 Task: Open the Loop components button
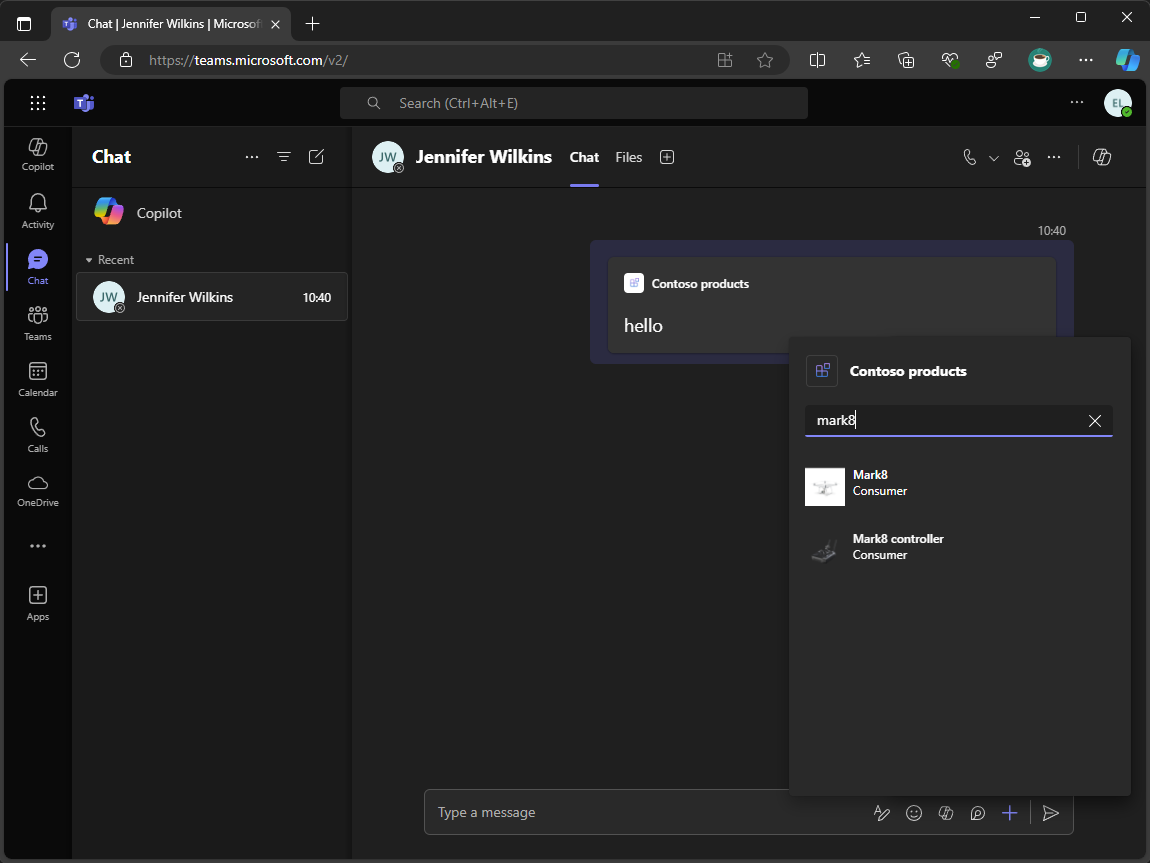[978, 812]
